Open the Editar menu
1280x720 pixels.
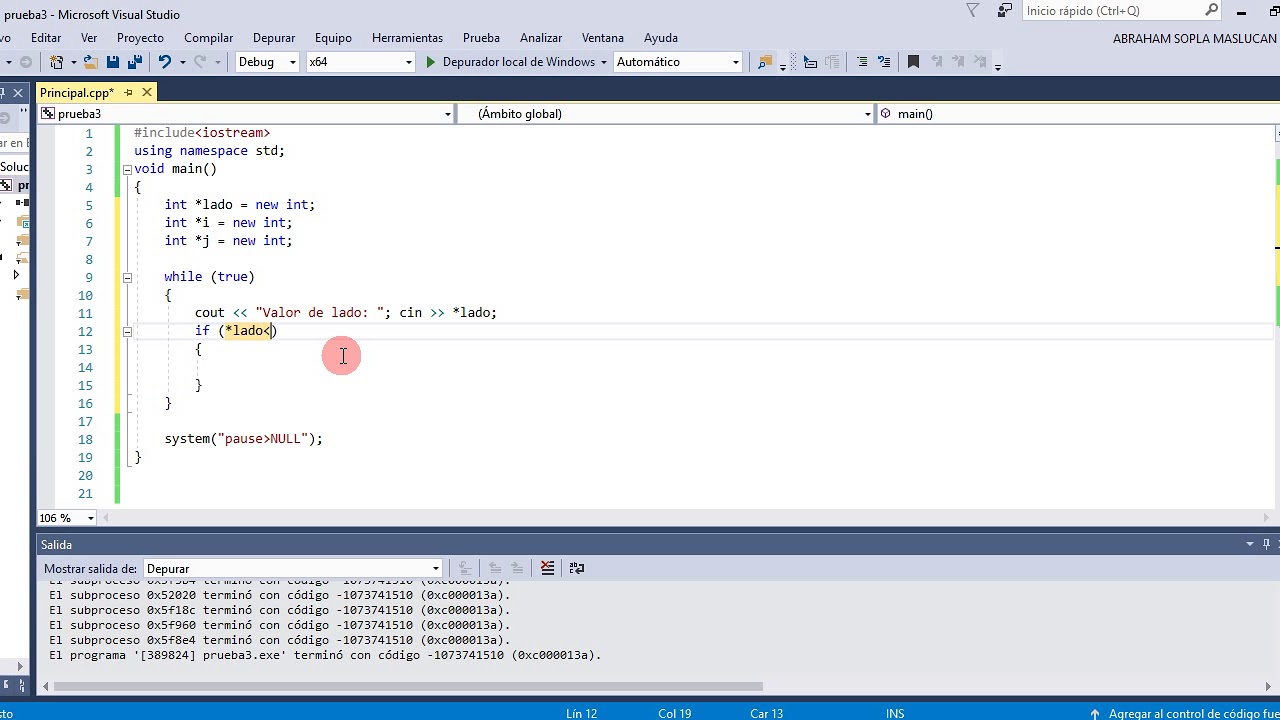[46, 38]
